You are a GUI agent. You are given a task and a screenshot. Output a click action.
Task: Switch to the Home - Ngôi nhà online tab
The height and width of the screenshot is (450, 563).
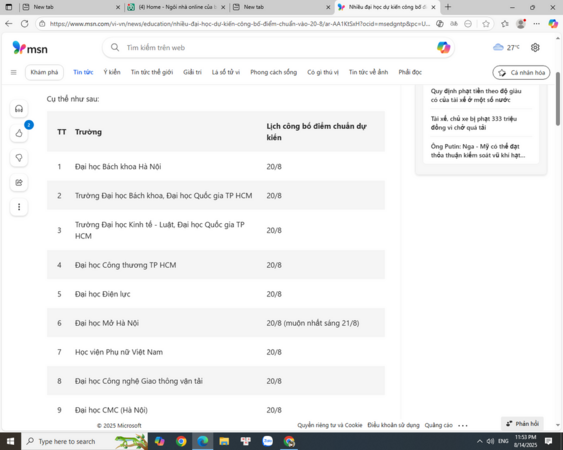pyautogui.click(x=177, y=7)
